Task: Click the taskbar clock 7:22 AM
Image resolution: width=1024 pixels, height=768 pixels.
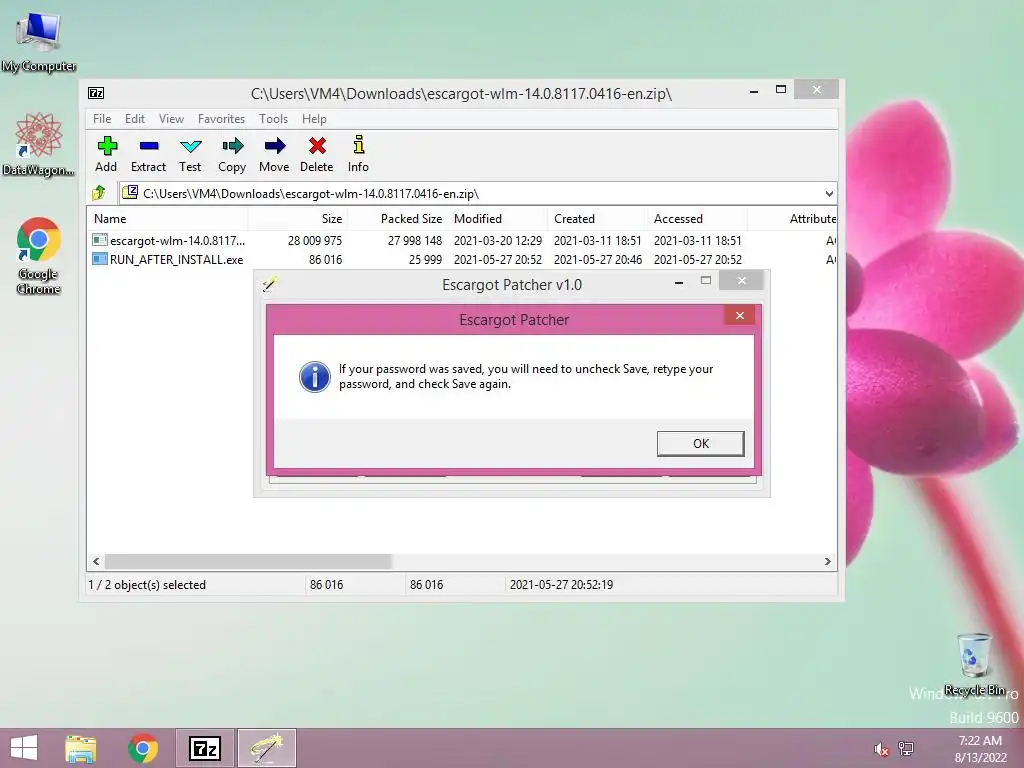Action: click(x=980, y=740)
